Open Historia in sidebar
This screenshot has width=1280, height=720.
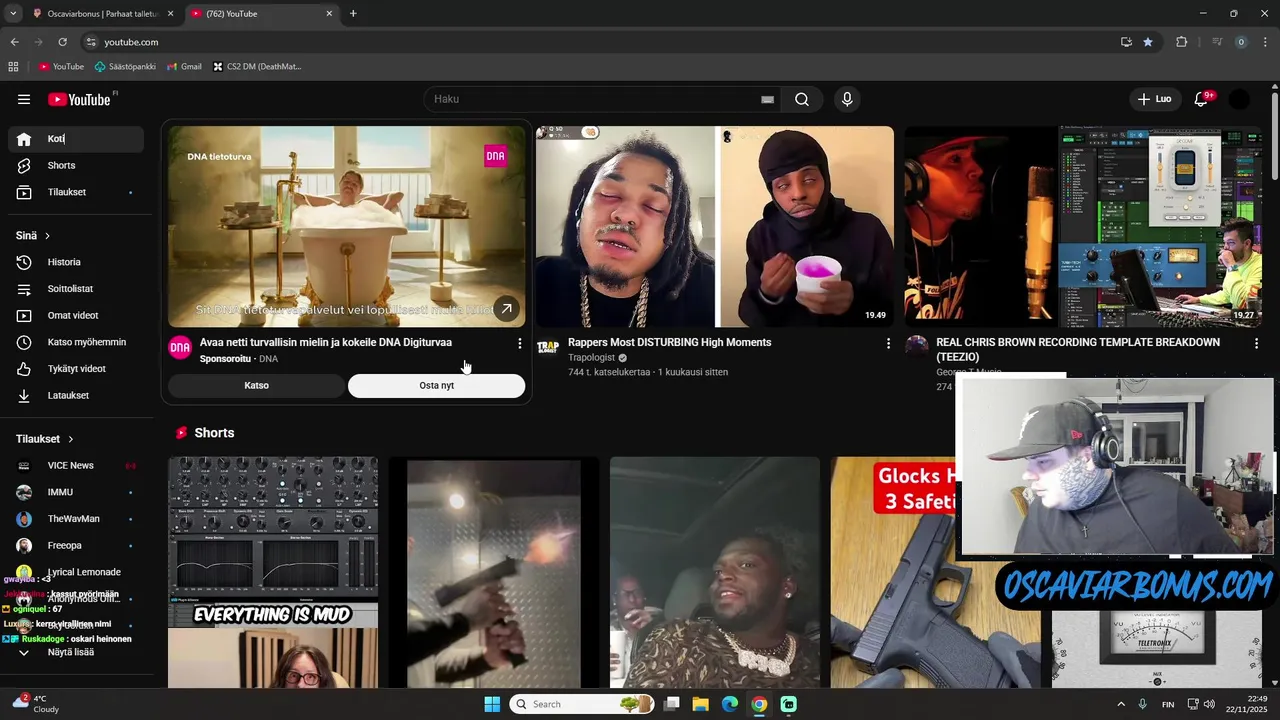(x=76, y=262)
